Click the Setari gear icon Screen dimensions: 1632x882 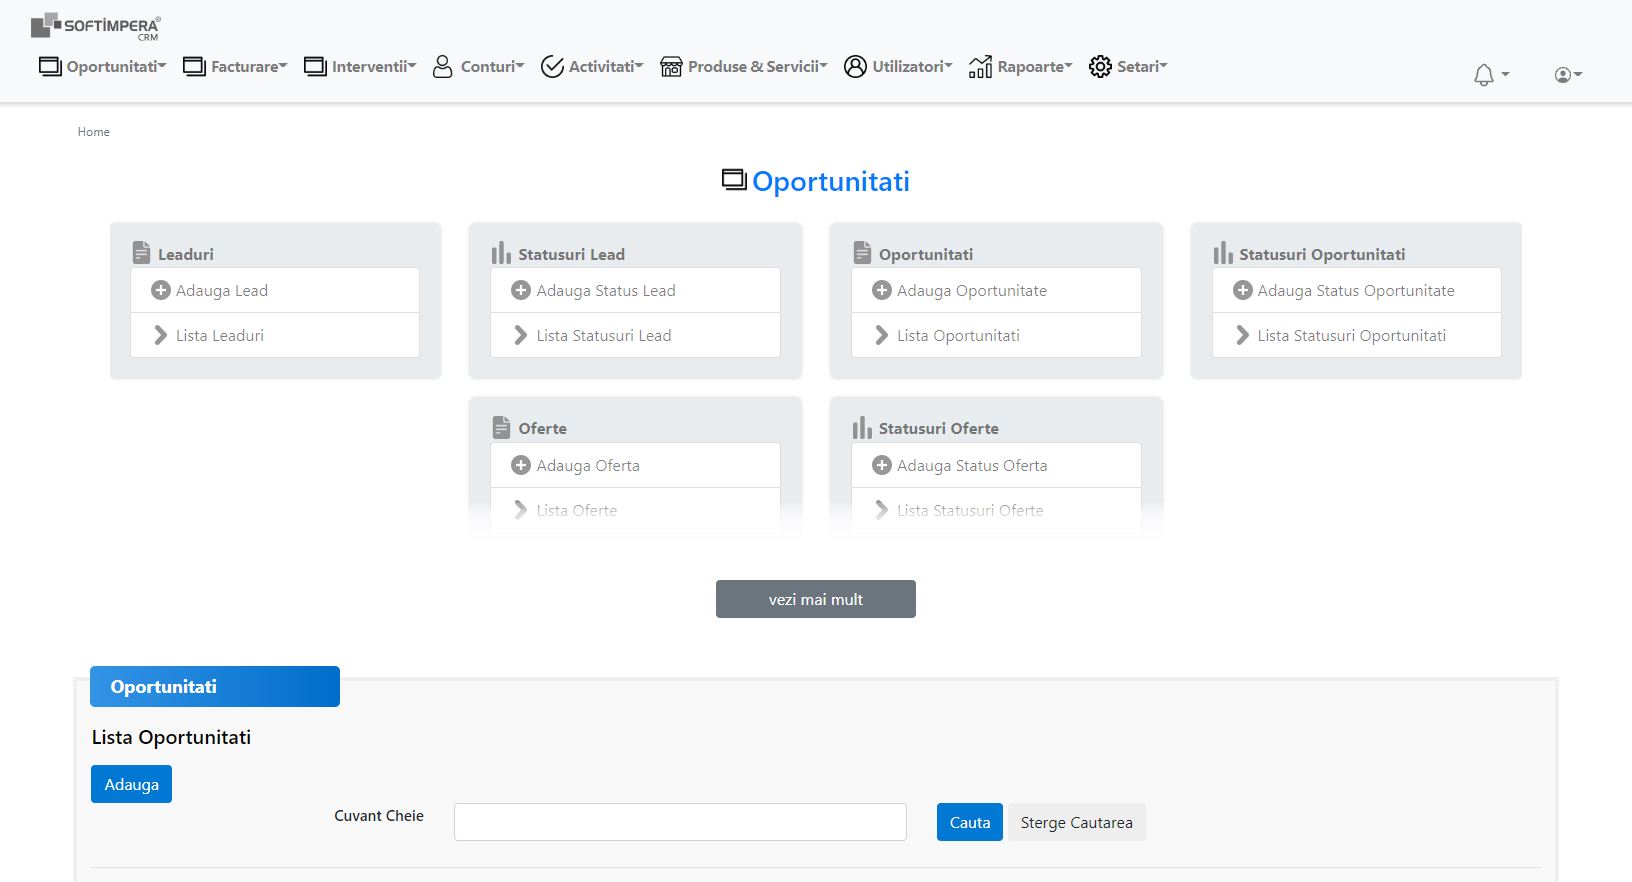[x=1100, y=66]
